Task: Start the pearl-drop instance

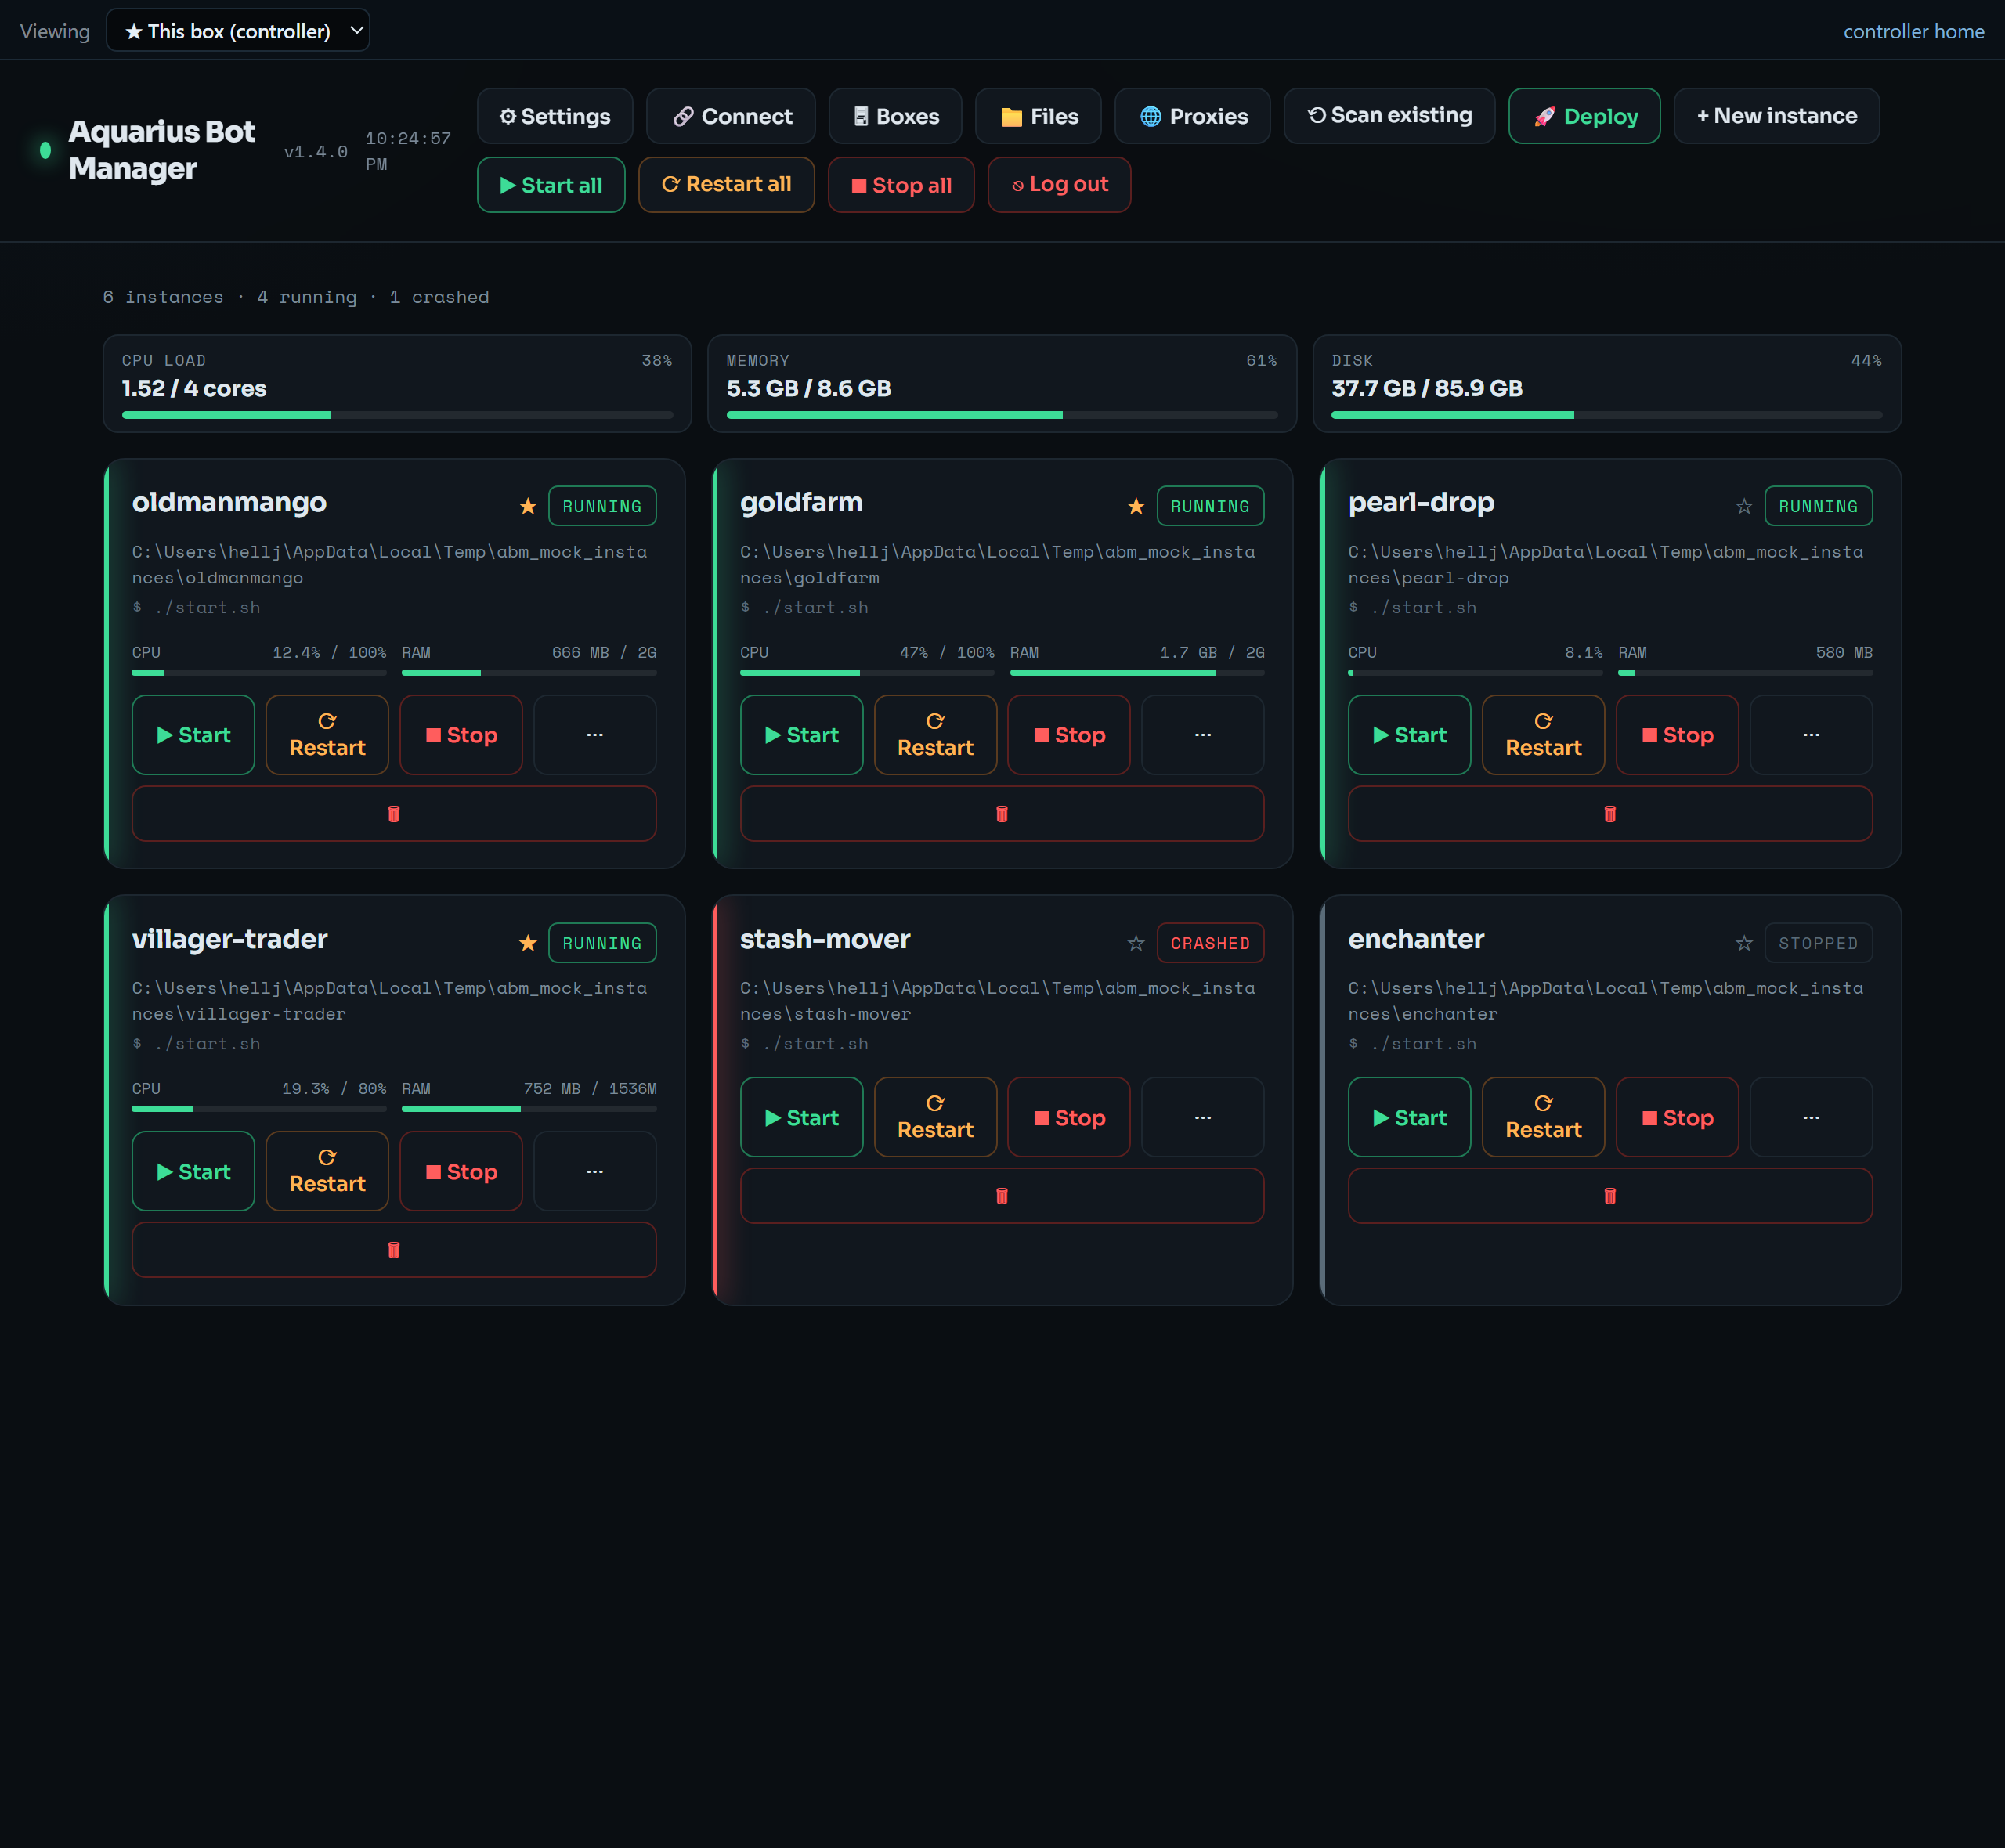Action: (1409, 735)
